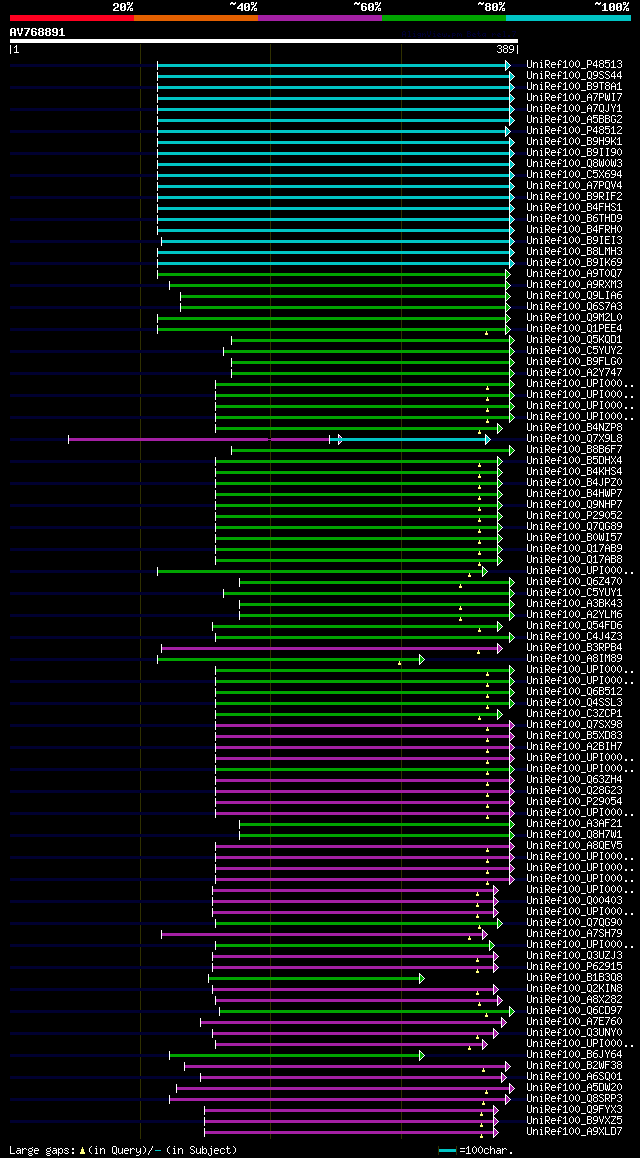The width and height of the screenshot is (640, 1158).
Task: Open hit UniRef100_A7PWI7
Action: coord(574,98)
